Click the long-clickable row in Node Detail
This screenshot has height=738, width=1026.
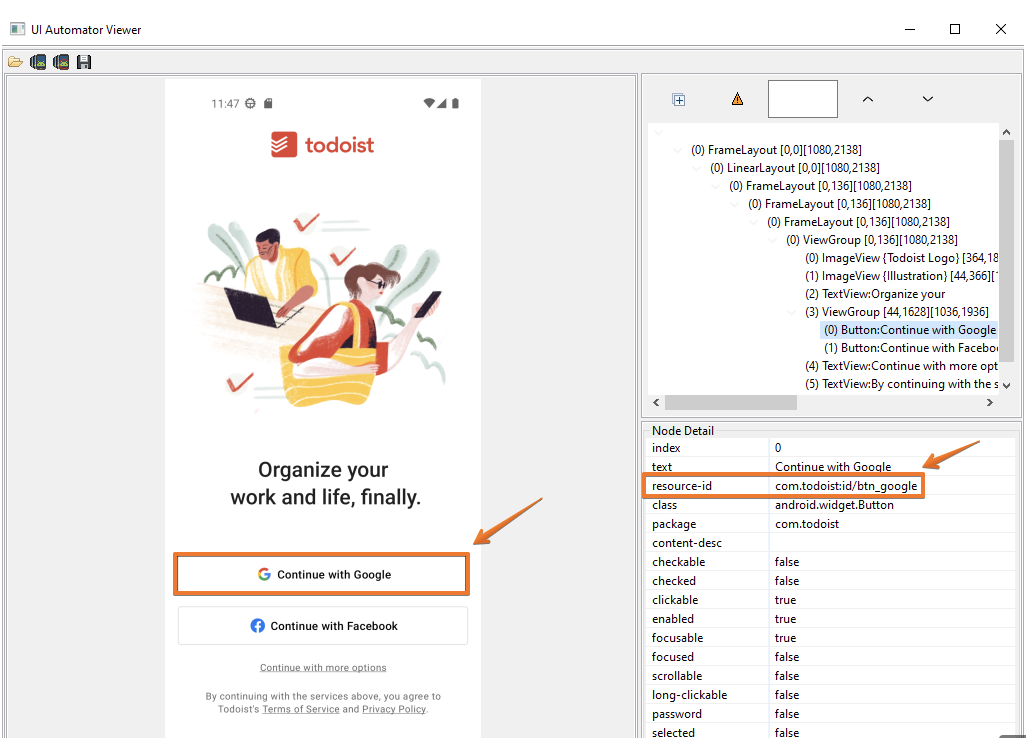tap(831, 695)
